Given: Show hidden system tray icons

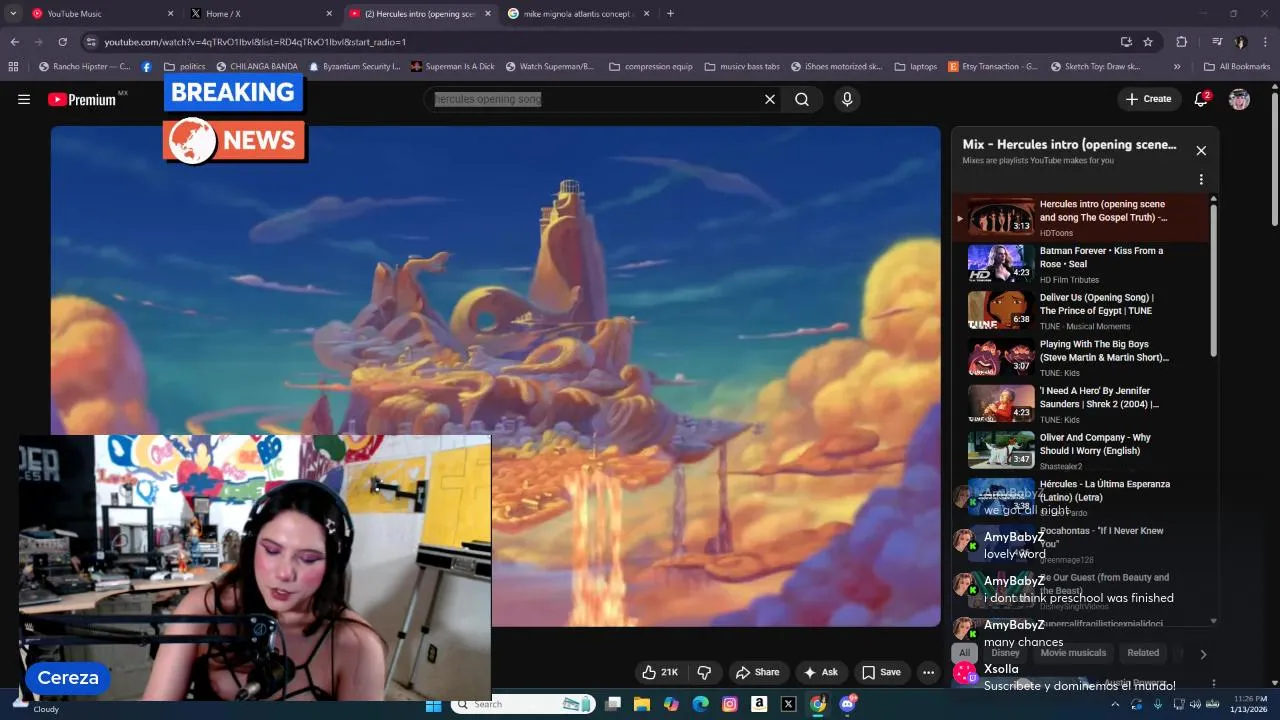Looking at the screenshot, I should tap(1116, 704).
